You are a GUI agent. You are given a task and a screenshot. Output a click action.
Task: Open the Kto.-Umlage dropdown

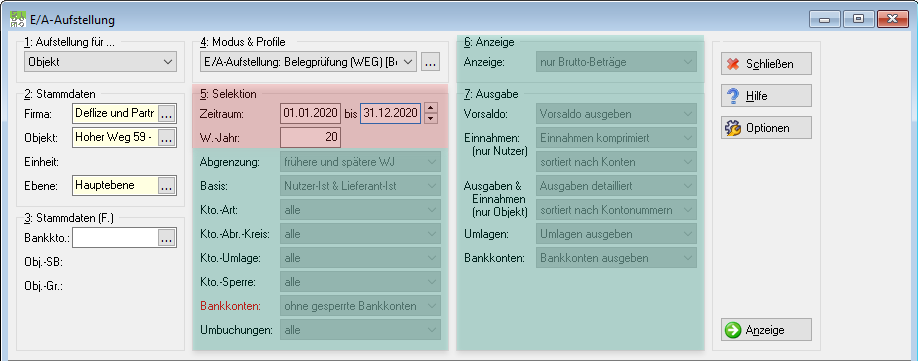[x=360, y=257]
